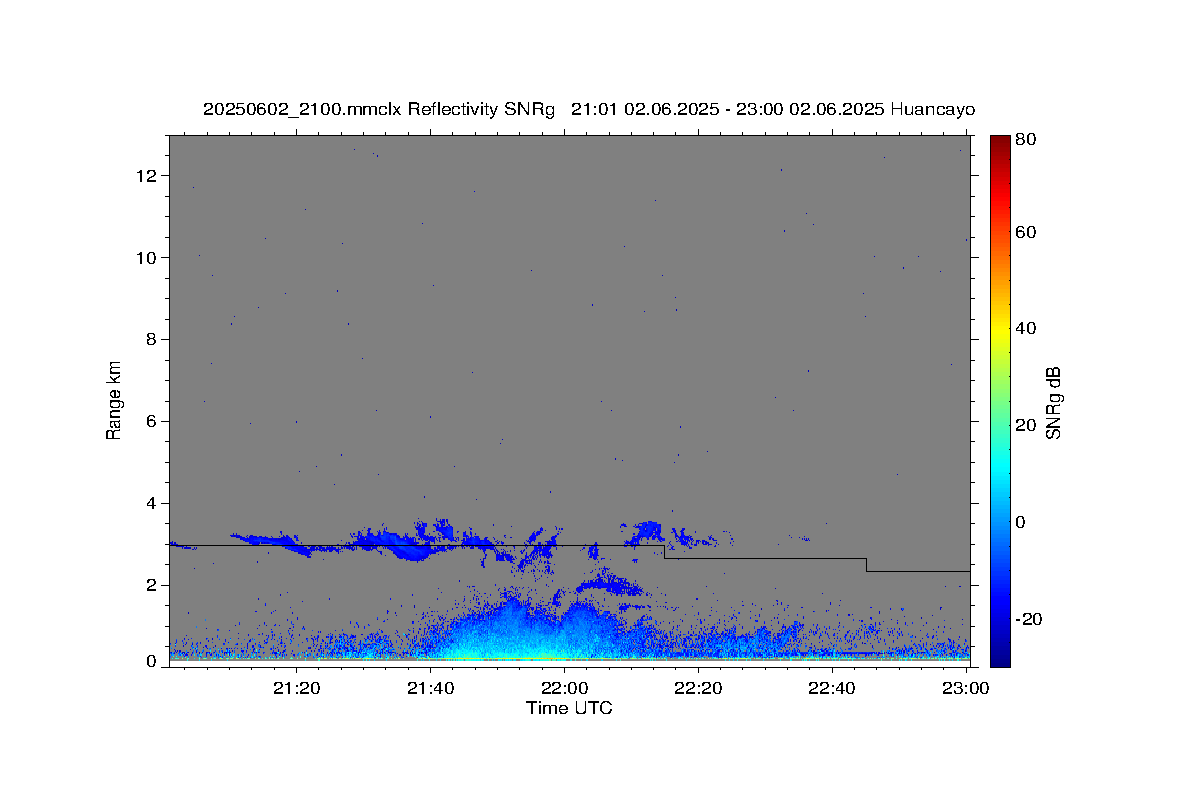Screen dimensions: 1200x800
Task: Click the 'Range km' y-axis label
Action: pyautogui.click(x=114, y=400)
